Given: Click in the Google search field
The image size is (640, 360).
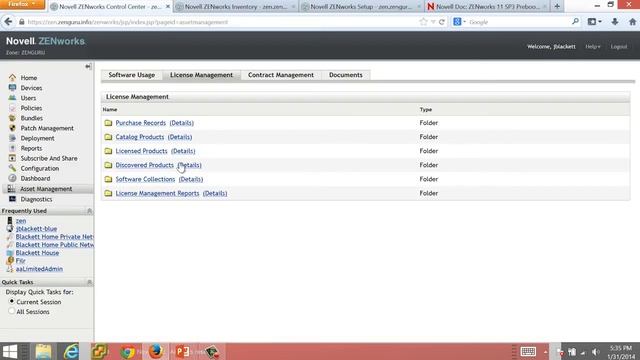Looking at the screenshot, I should point(518,22).
